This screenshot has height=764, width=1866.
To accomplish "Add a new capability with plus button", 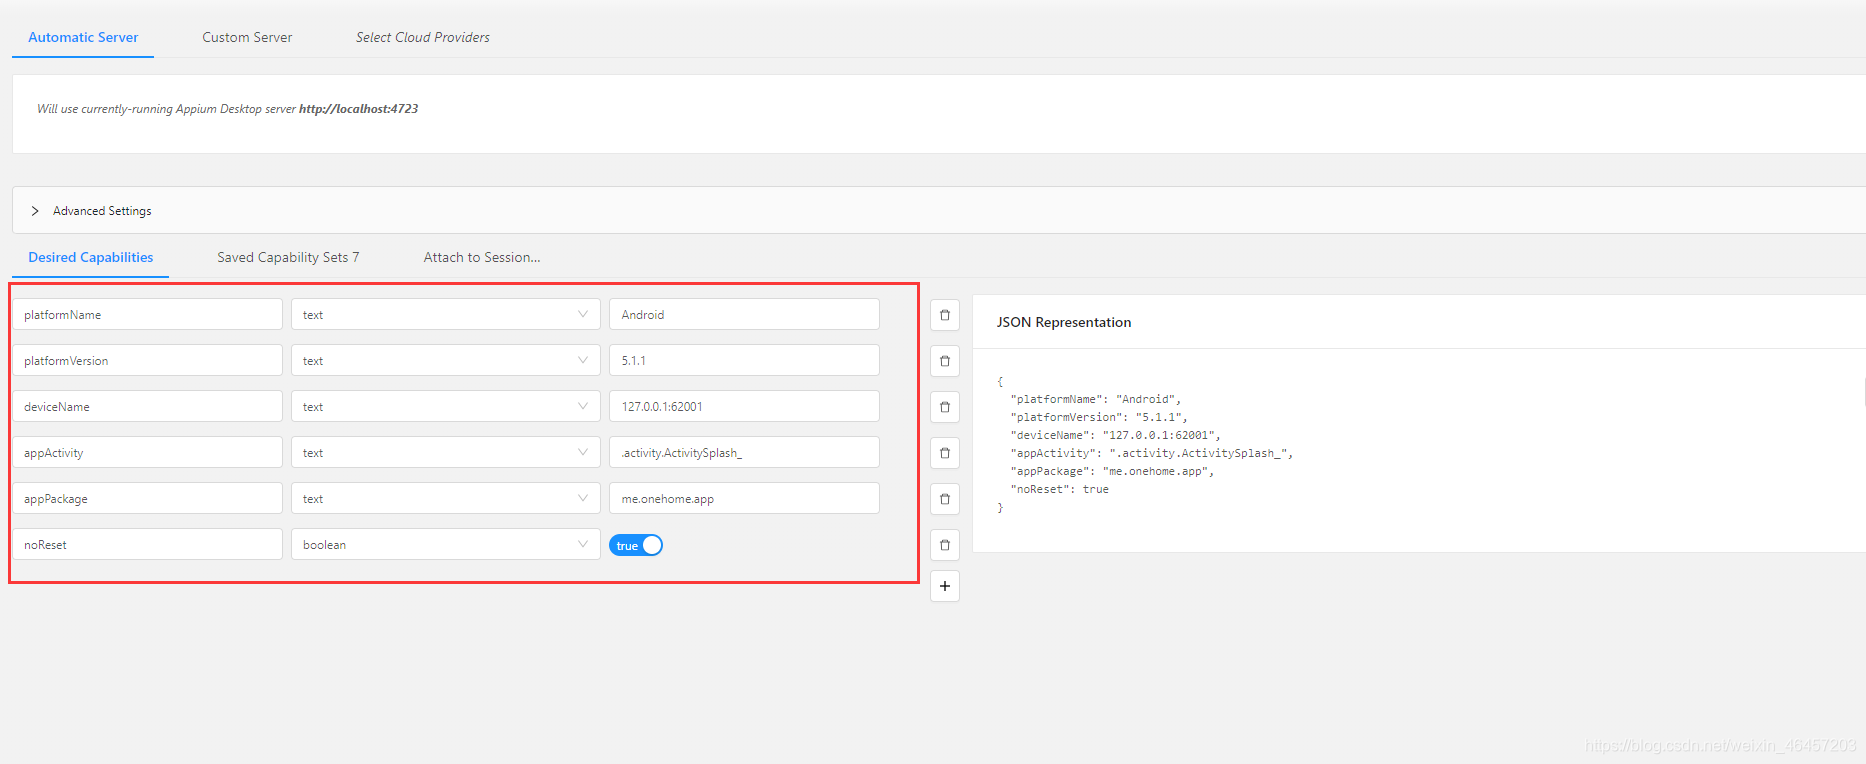I will tap(945, 586).
